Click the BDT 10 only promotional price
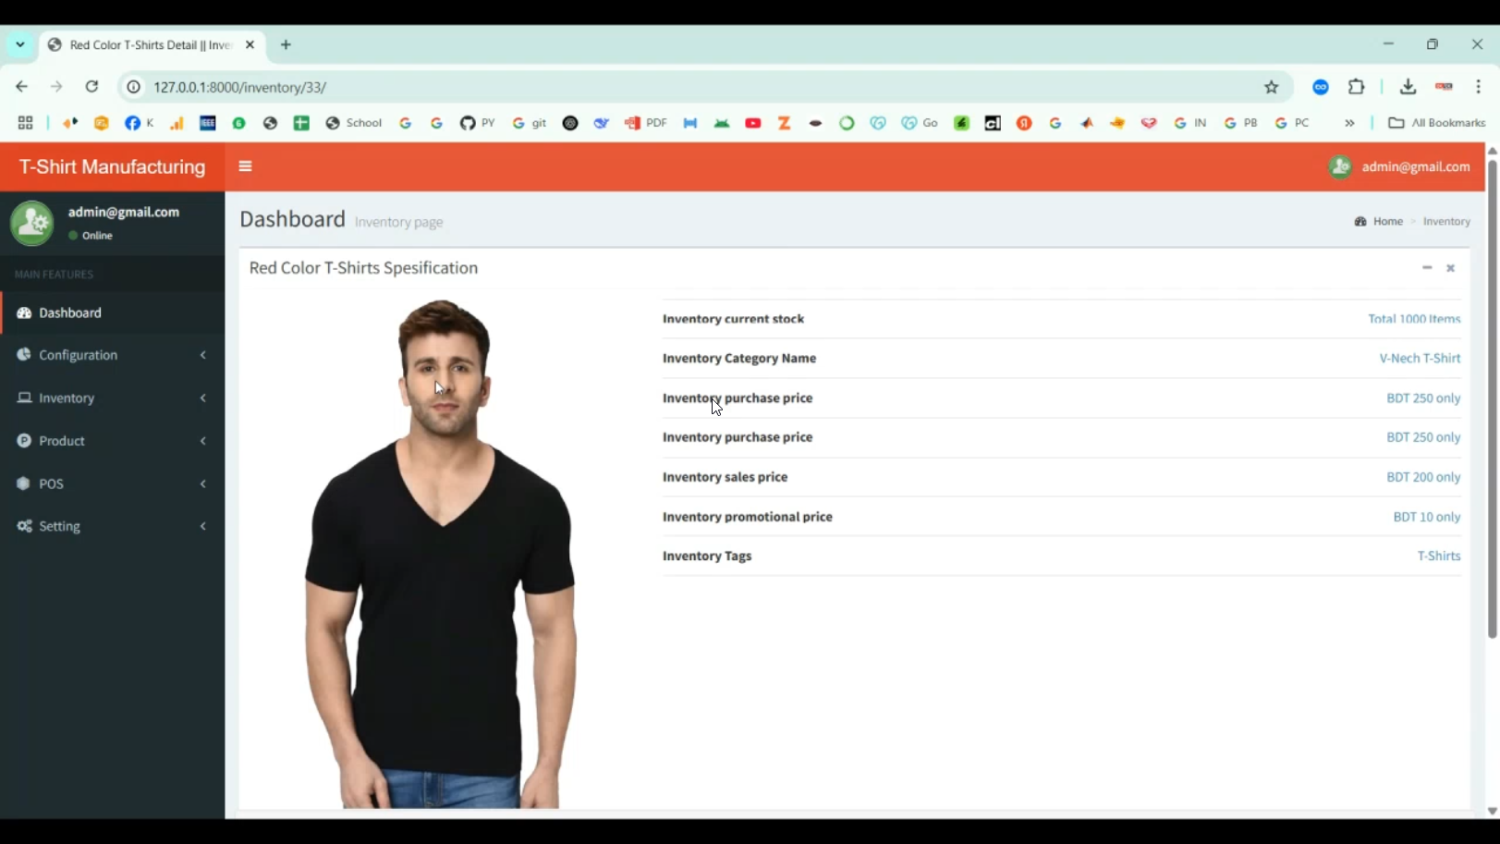 point(1427,517)
